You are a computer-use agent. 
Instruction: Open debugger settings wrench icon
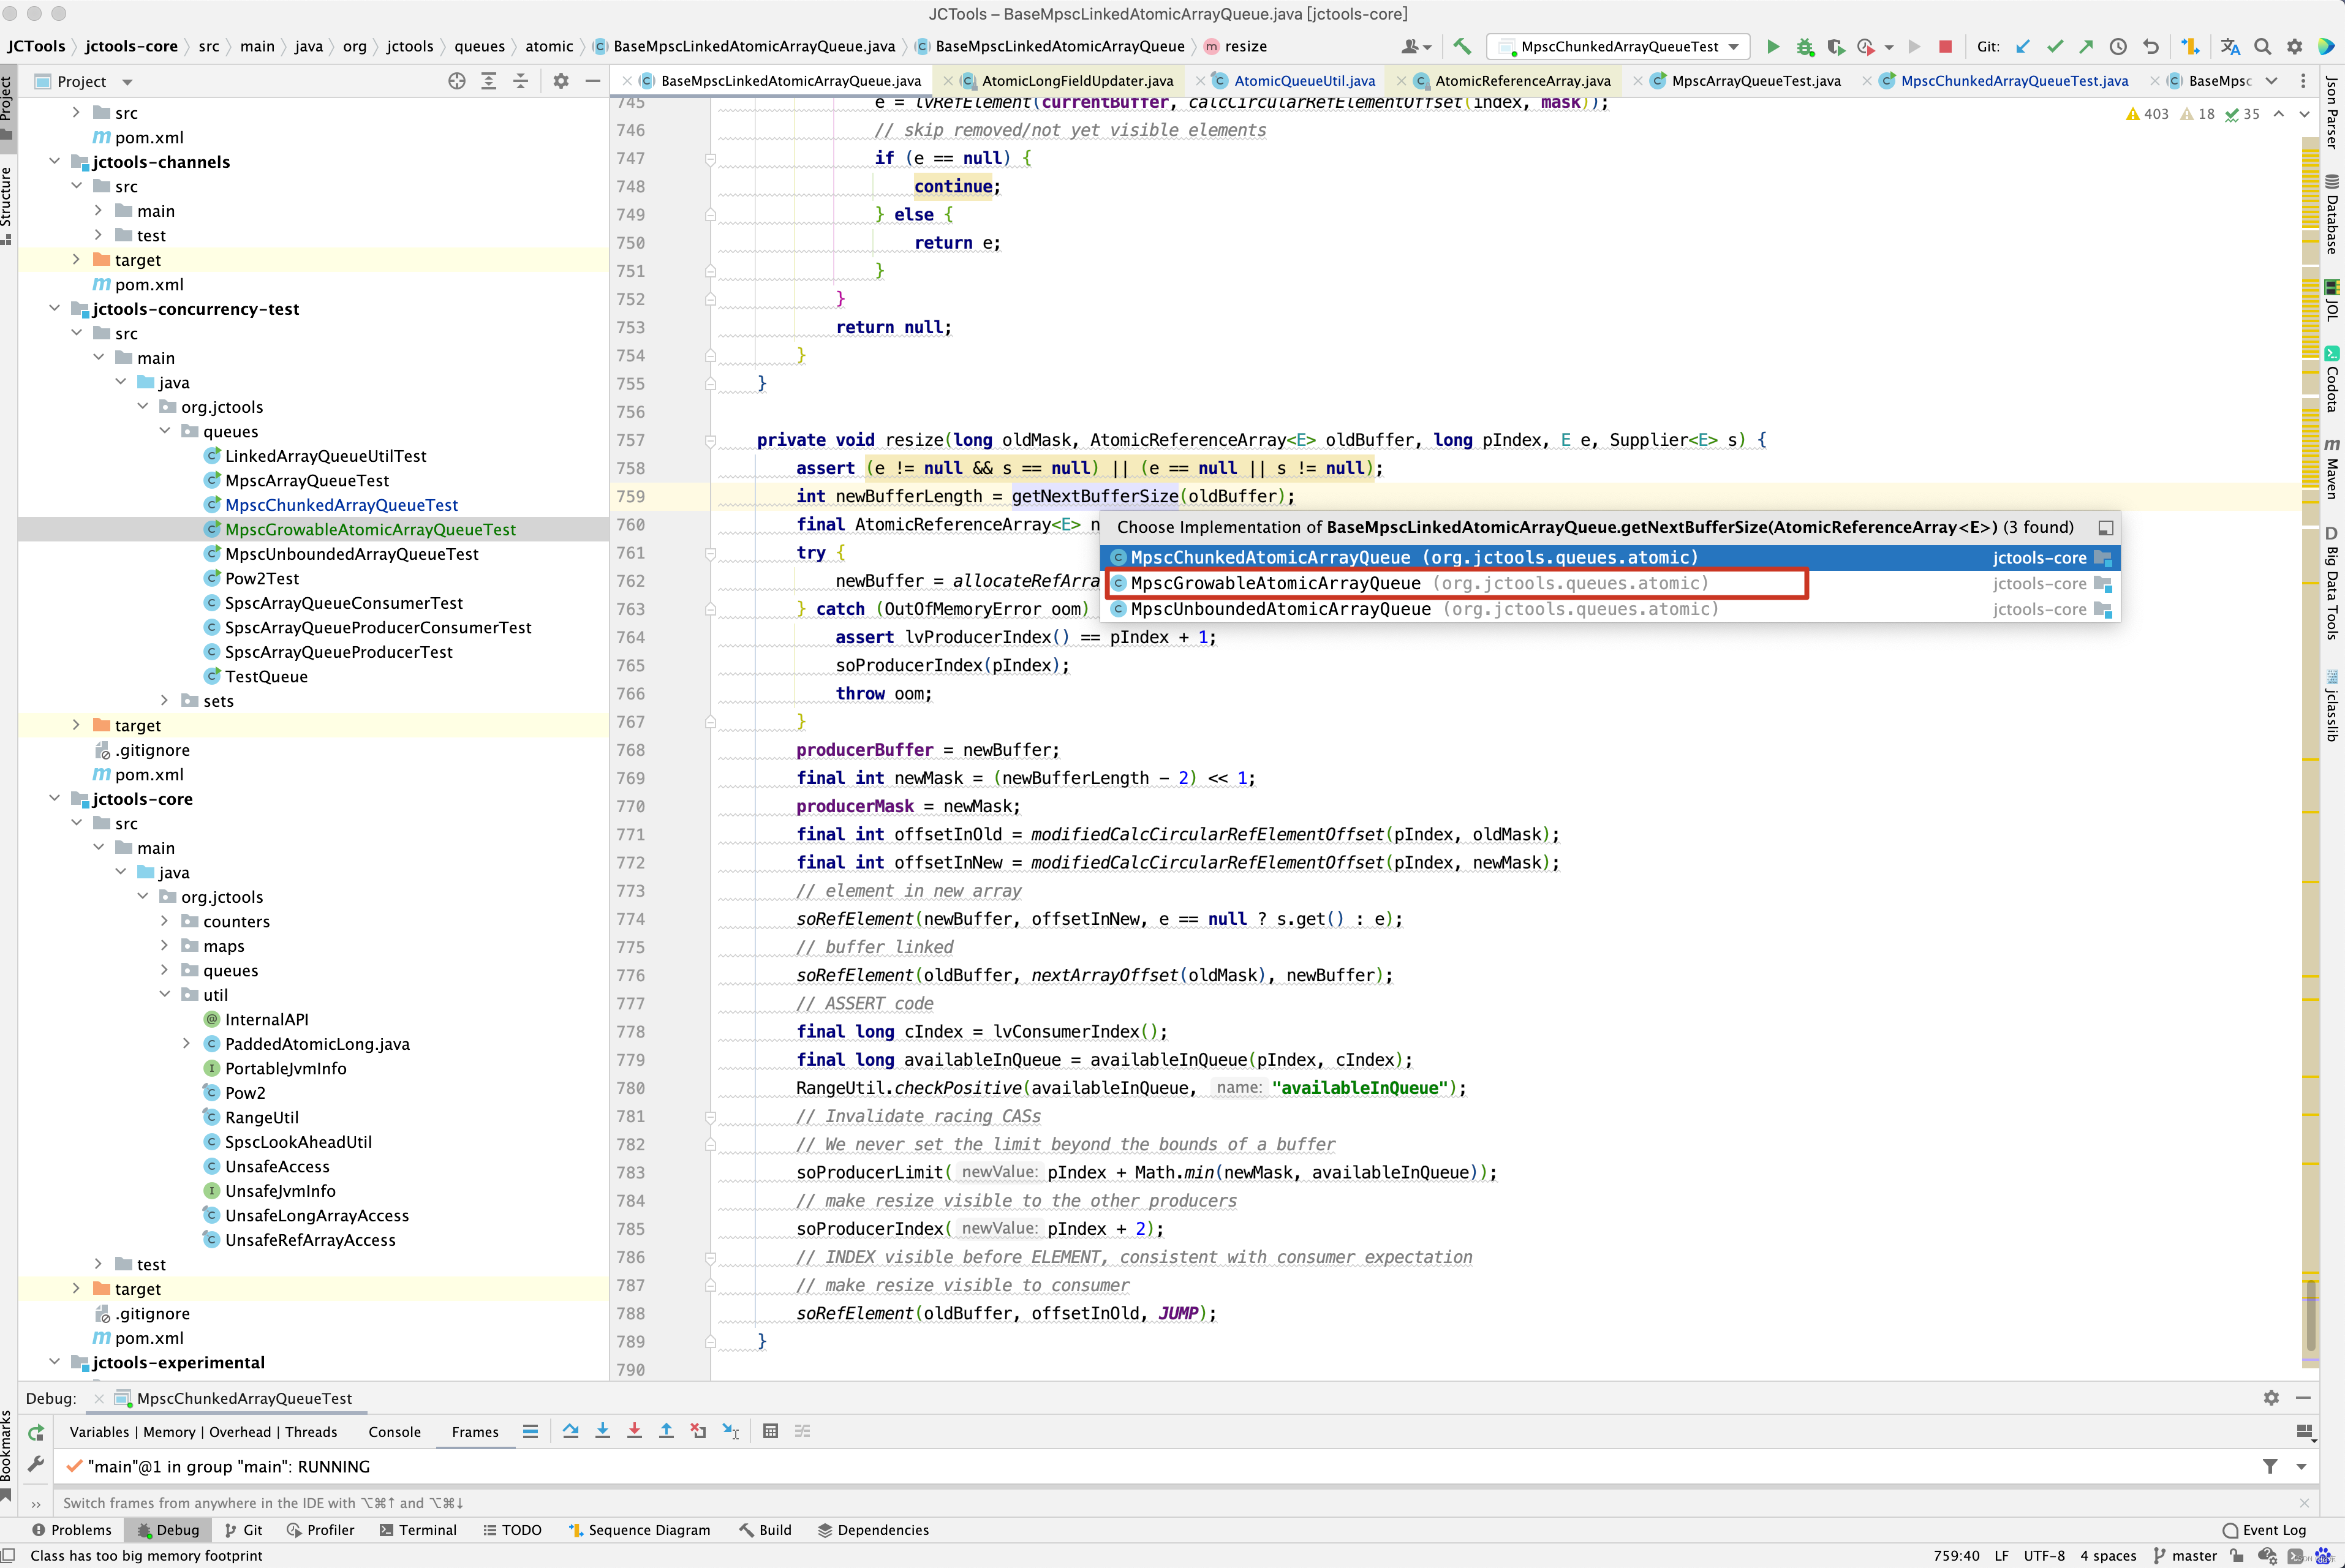click(x=36, y=1464)
